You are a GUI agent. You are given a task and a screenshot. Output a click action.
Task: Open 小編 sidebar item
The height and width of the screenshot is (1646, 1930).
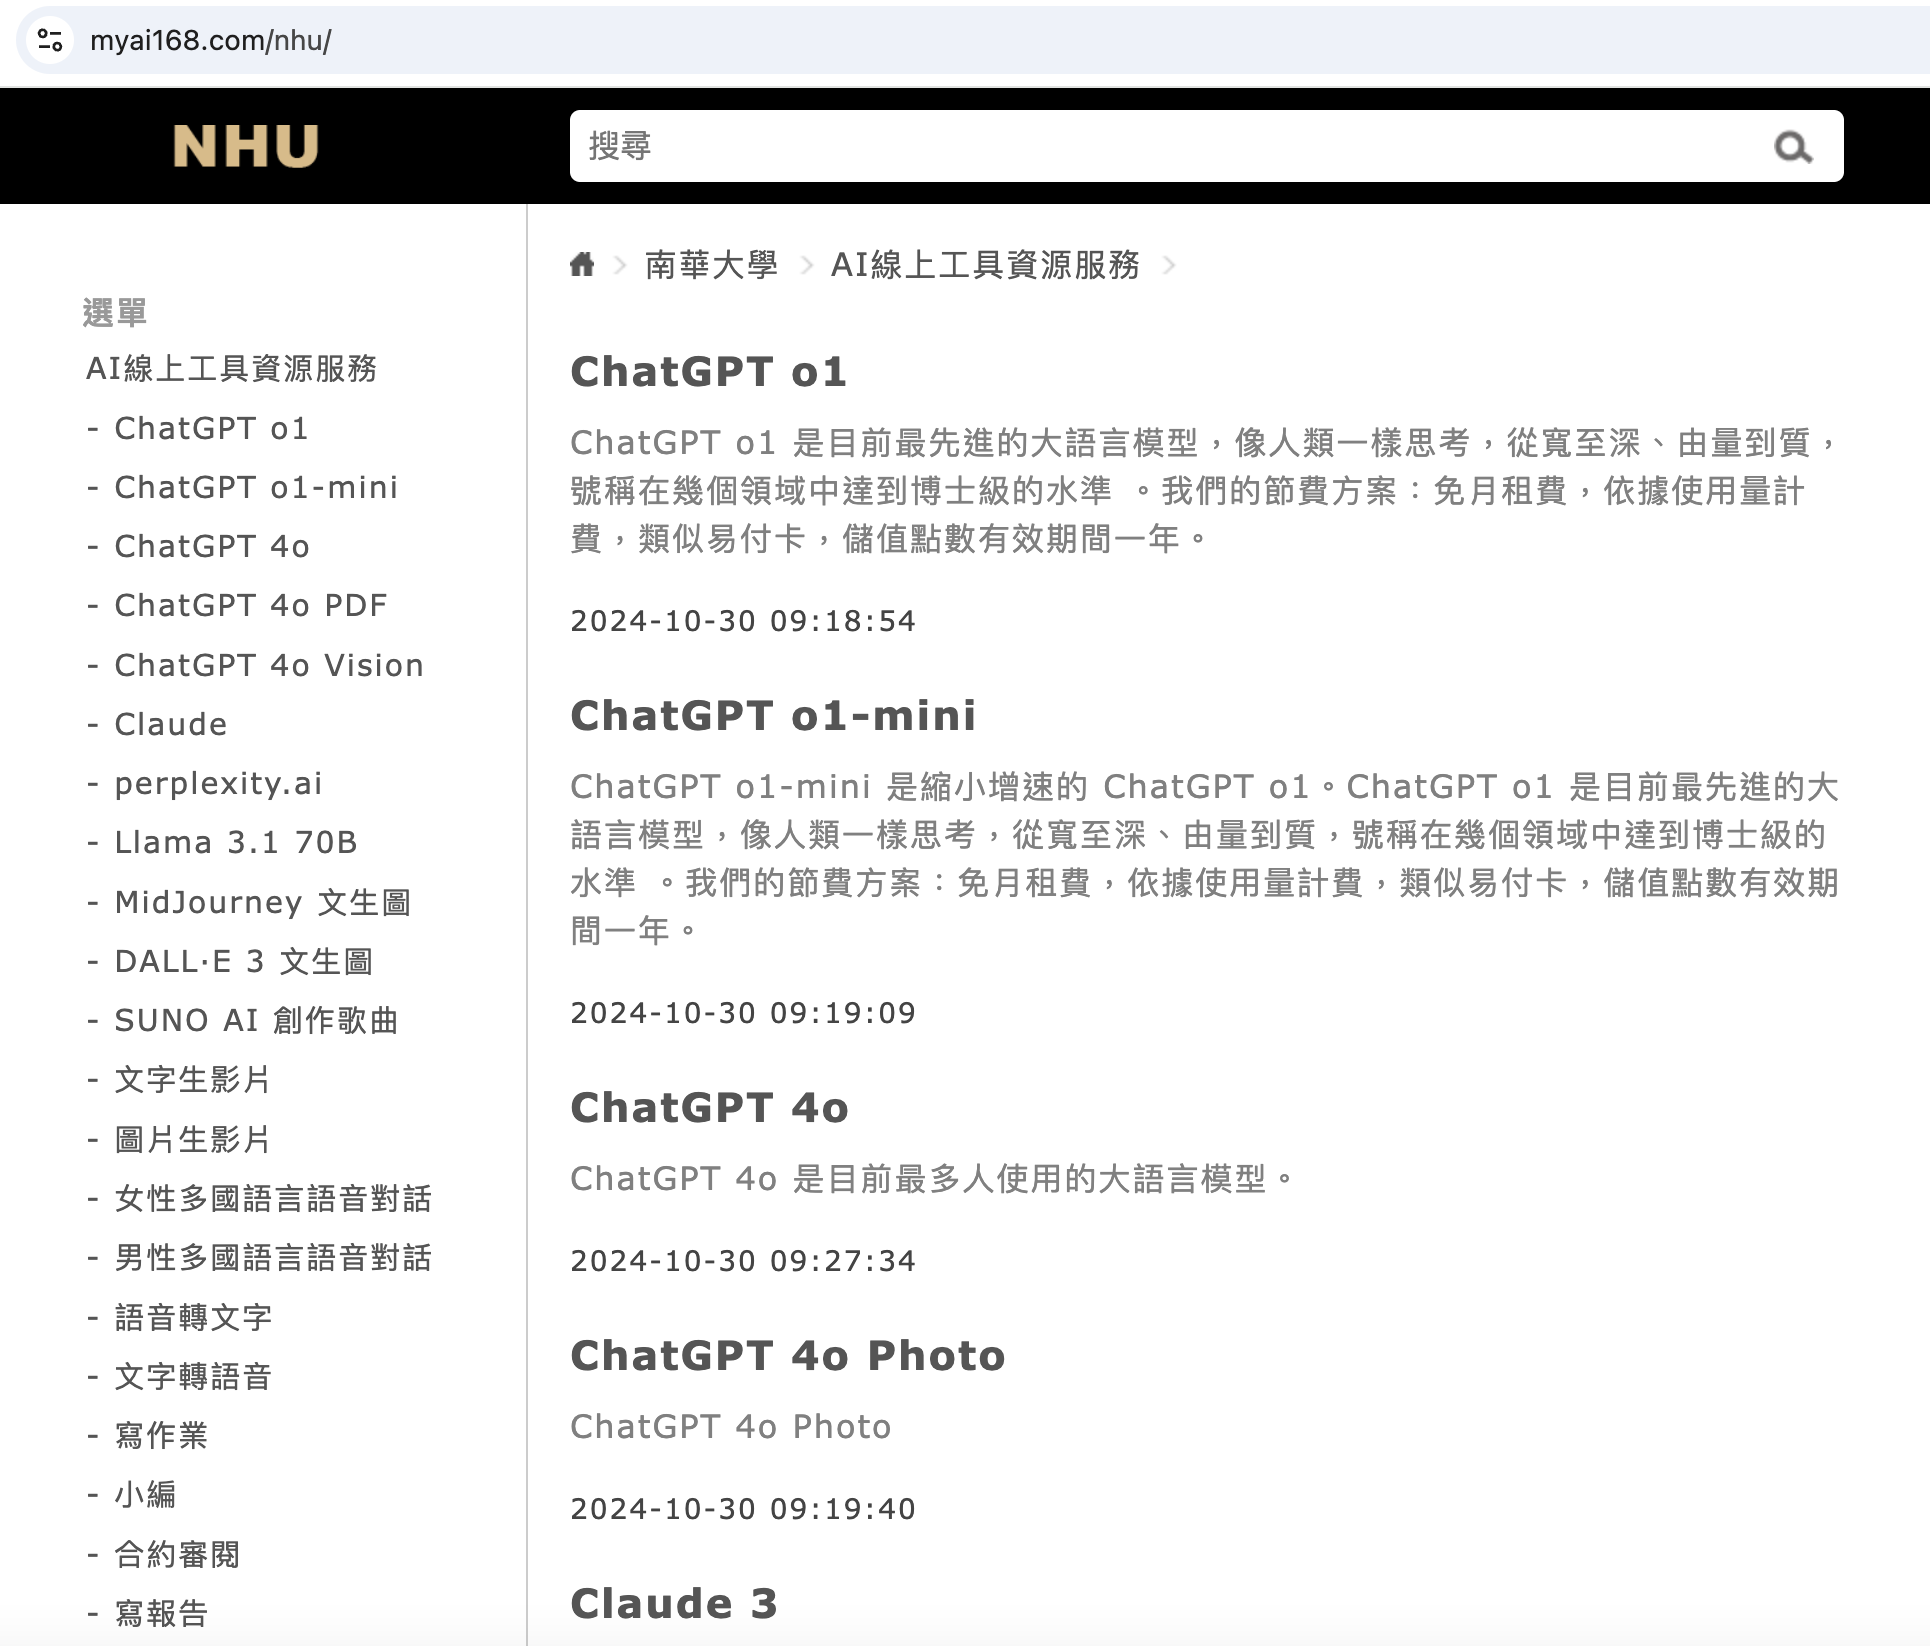click(146, 1494)
